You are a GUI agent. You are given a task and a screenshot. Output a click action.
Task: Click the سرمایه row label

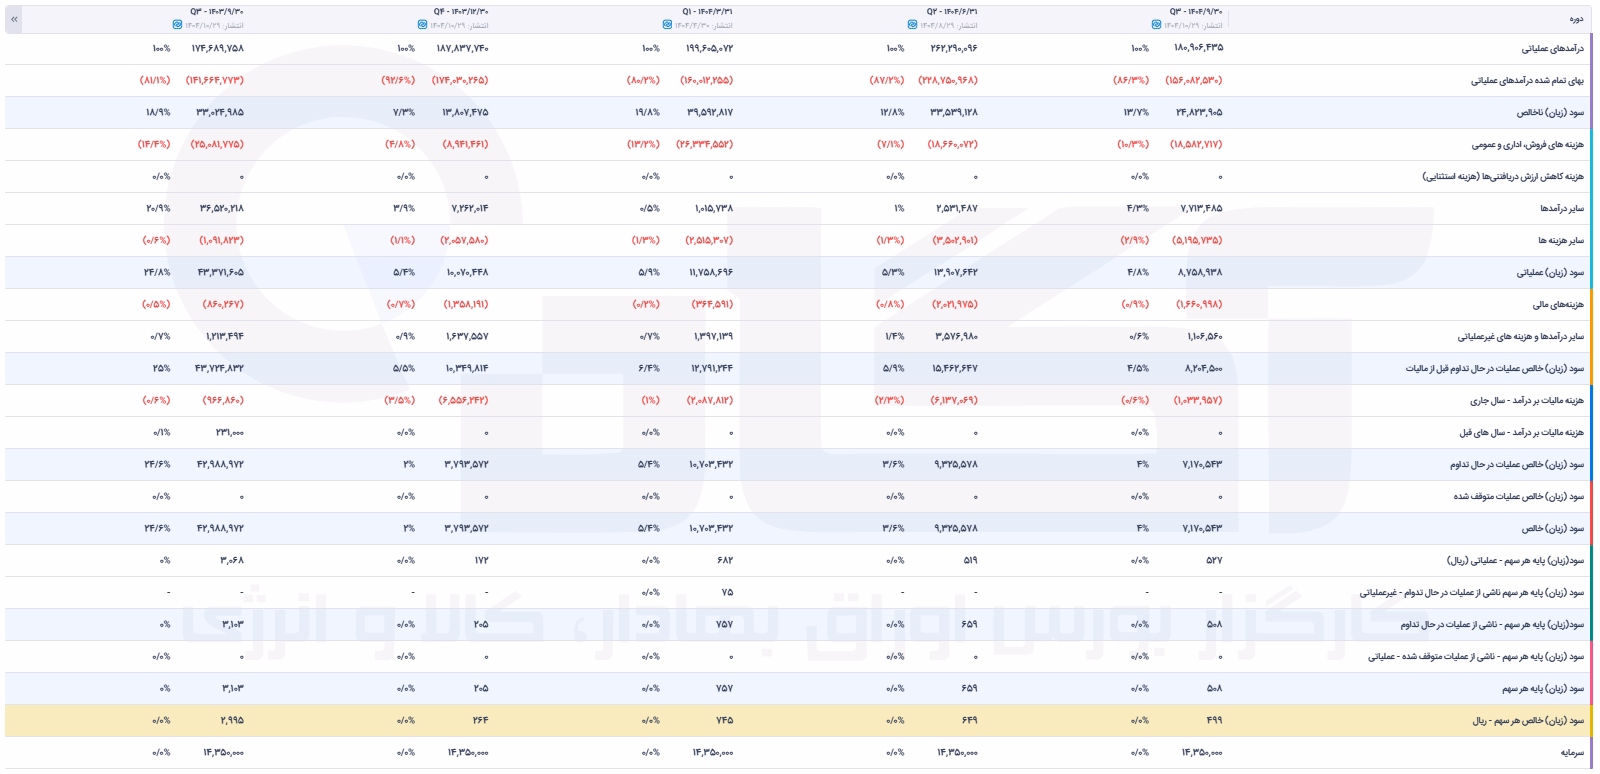tap(1573, 752)
